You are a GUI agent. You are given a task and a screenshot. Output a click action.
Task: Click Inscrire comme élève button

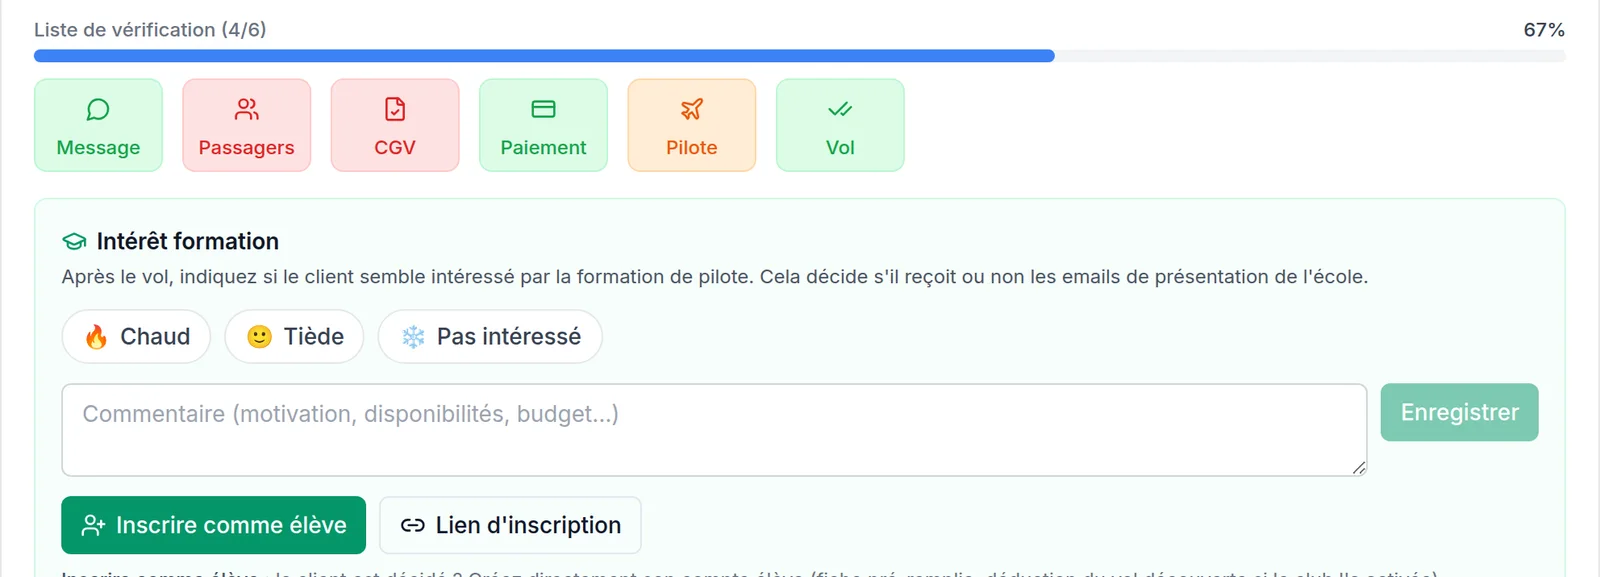click(x=213, y=525)
